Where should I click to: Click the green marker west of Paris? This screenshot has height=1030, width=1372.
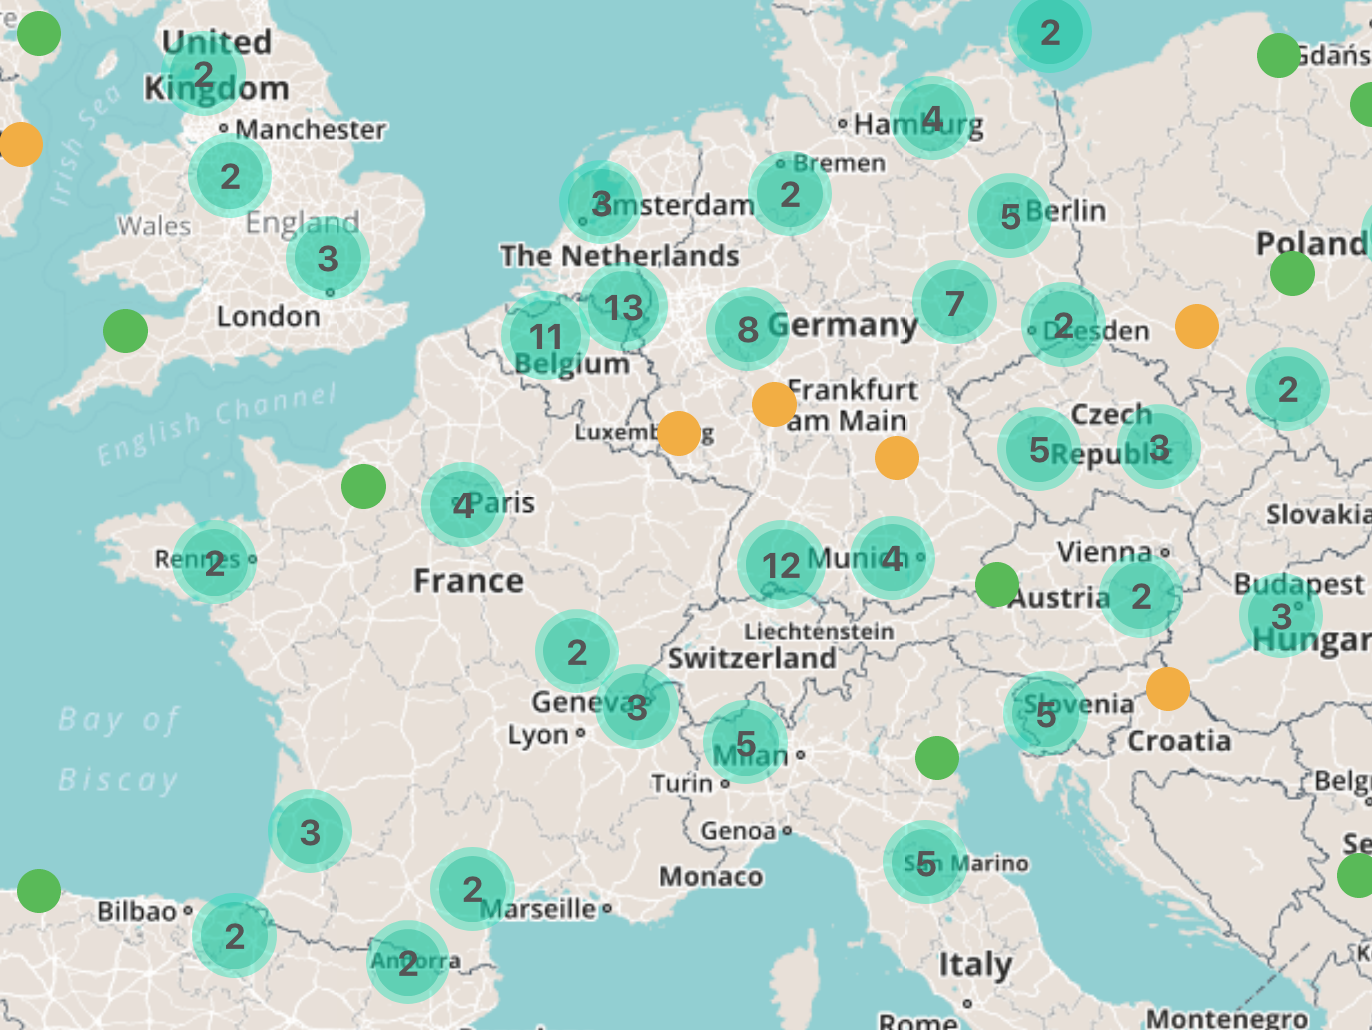coord(363,486)
